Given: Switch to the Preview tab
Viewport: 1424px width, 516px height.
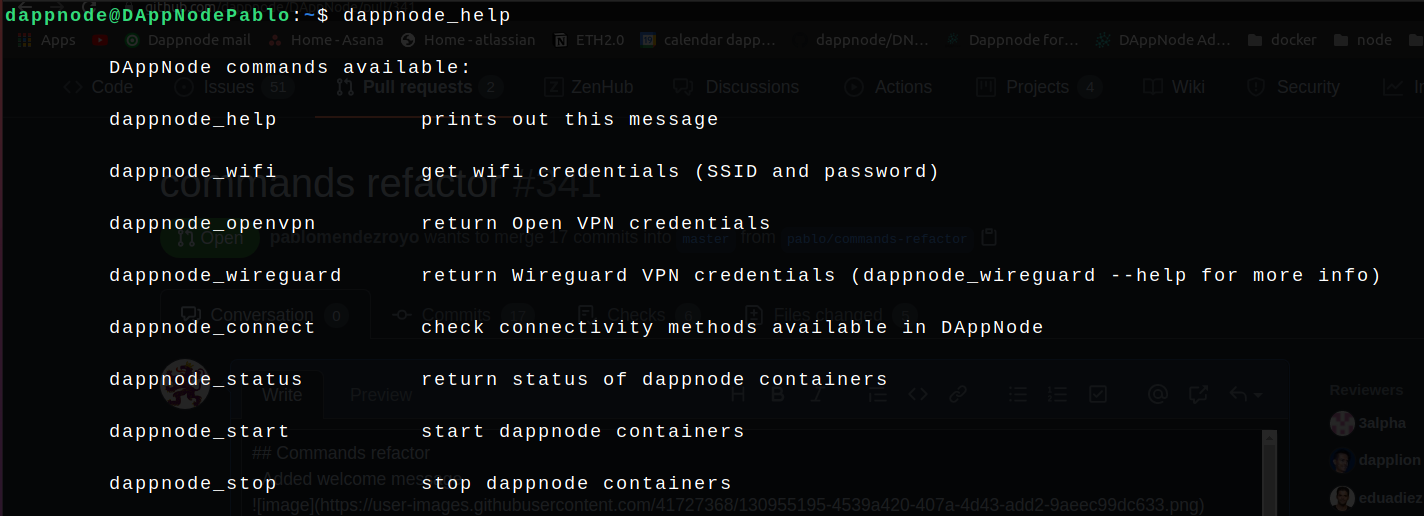Looking at the screenshot, I should (x=381, y=395).
